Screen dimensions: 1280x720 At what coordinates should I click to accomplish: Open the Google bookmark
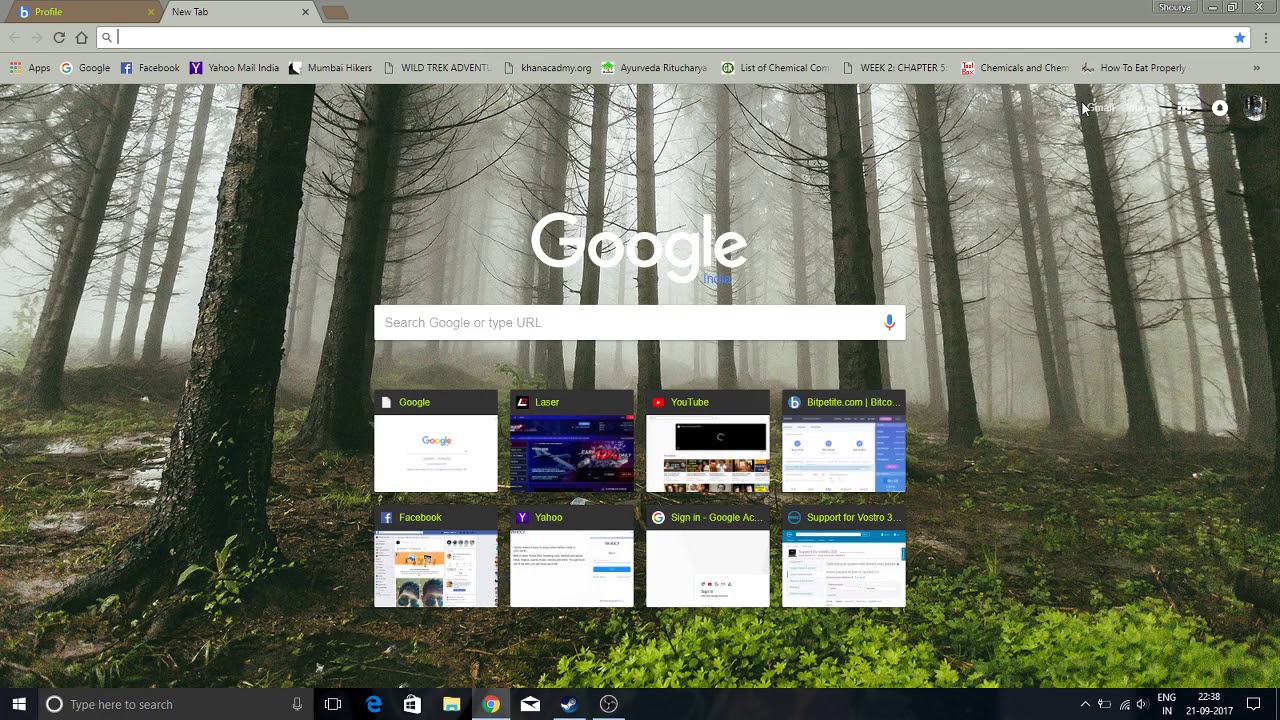tap(85, 68)
